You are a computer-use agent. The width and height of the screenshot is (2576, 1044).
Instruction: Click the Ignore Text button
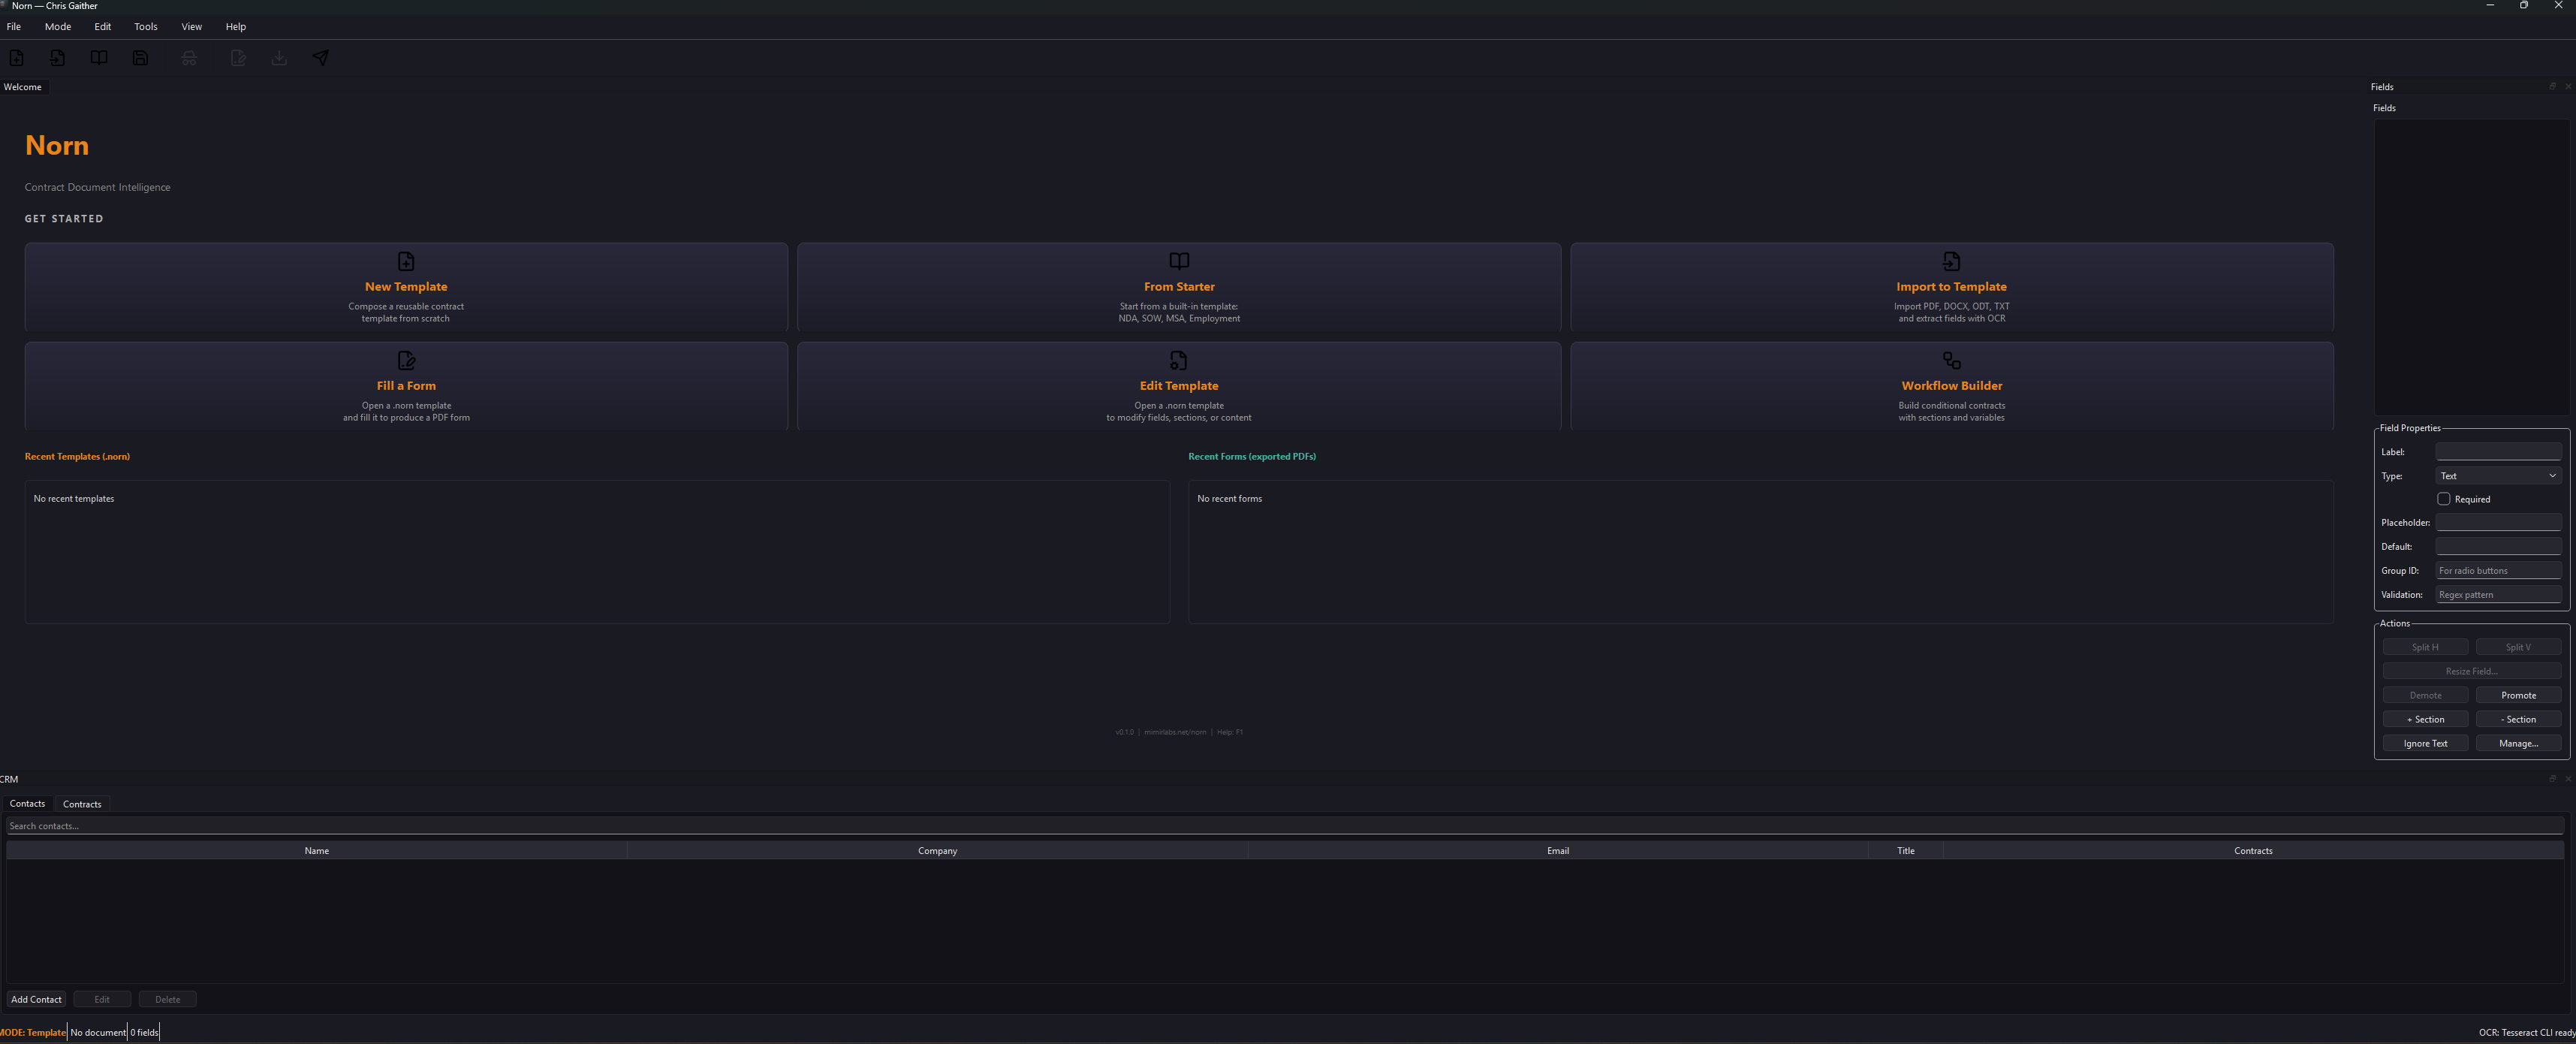click(2425, 743)
